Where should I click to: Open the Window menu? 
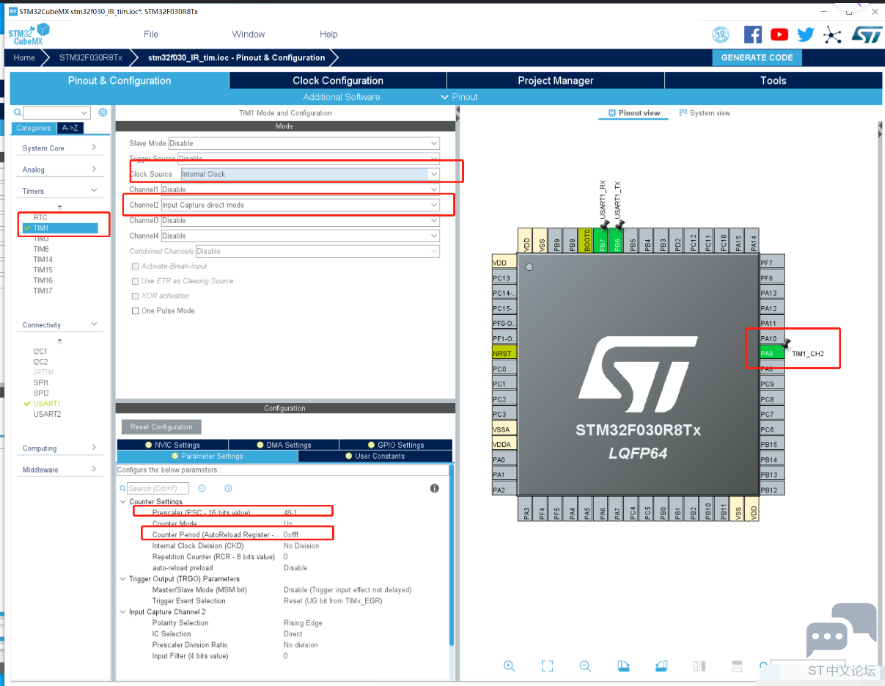(x=248, y=34)
